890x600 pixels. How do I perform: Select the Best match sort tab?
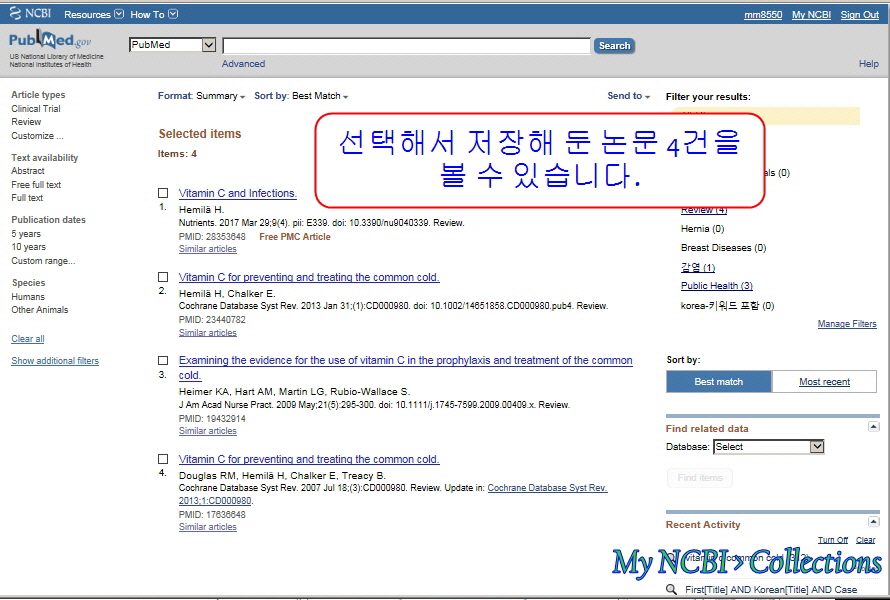tap(719, 381)
